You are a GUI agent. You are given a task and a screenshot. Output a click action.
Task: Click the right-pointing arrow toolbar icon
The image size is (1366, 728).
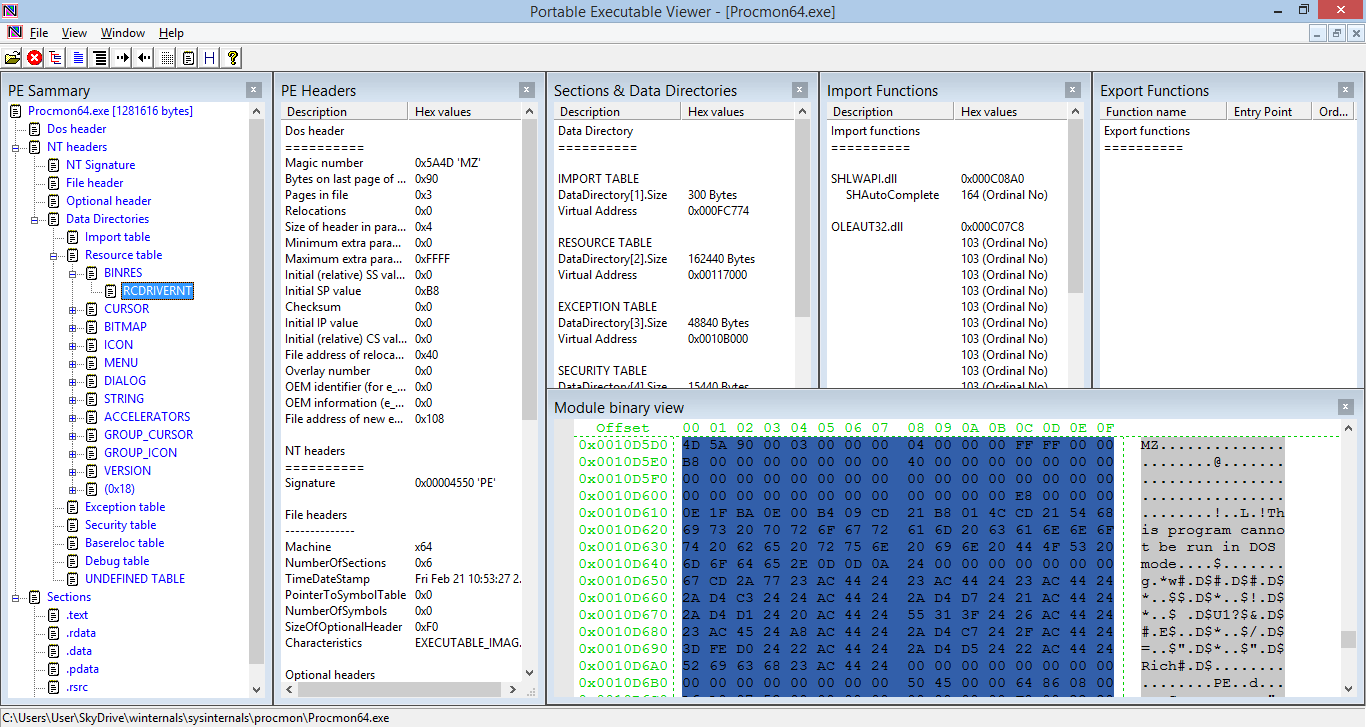point(122,58)
